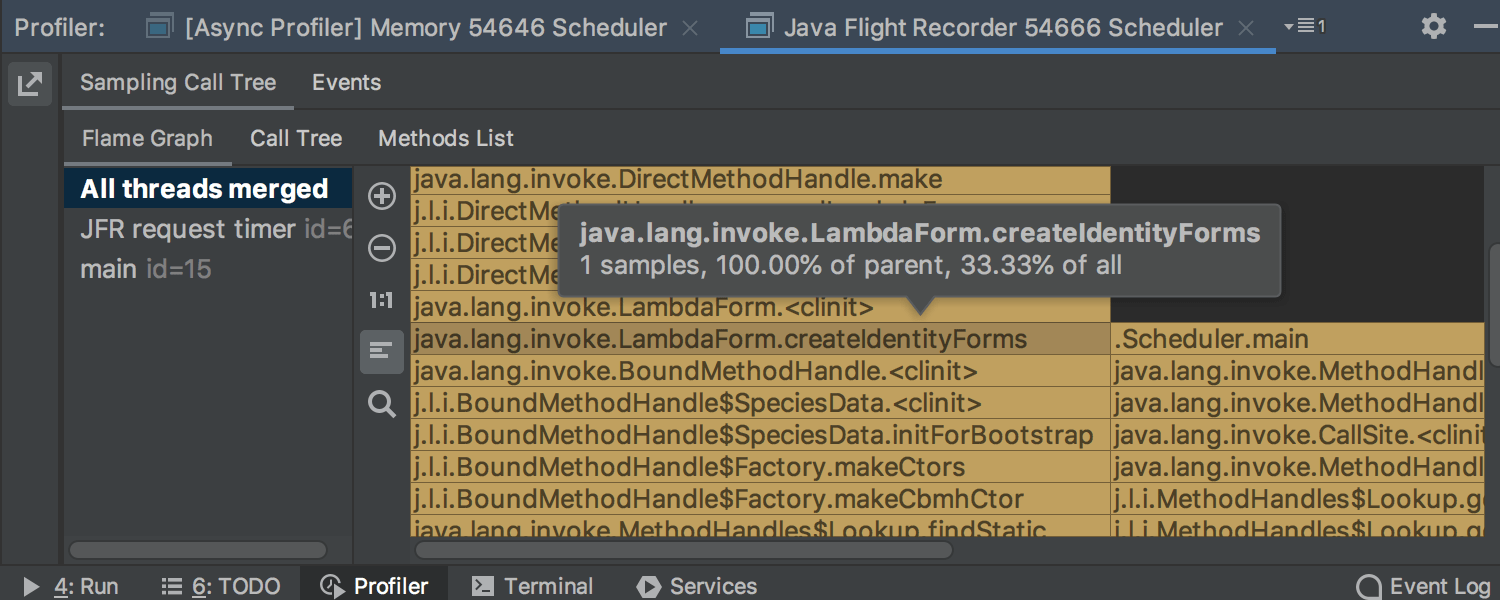Image resolution: width=1500 pixels, height=600 pixels.
Task: Zoom into the flame graph
Action: pos(382,196)
